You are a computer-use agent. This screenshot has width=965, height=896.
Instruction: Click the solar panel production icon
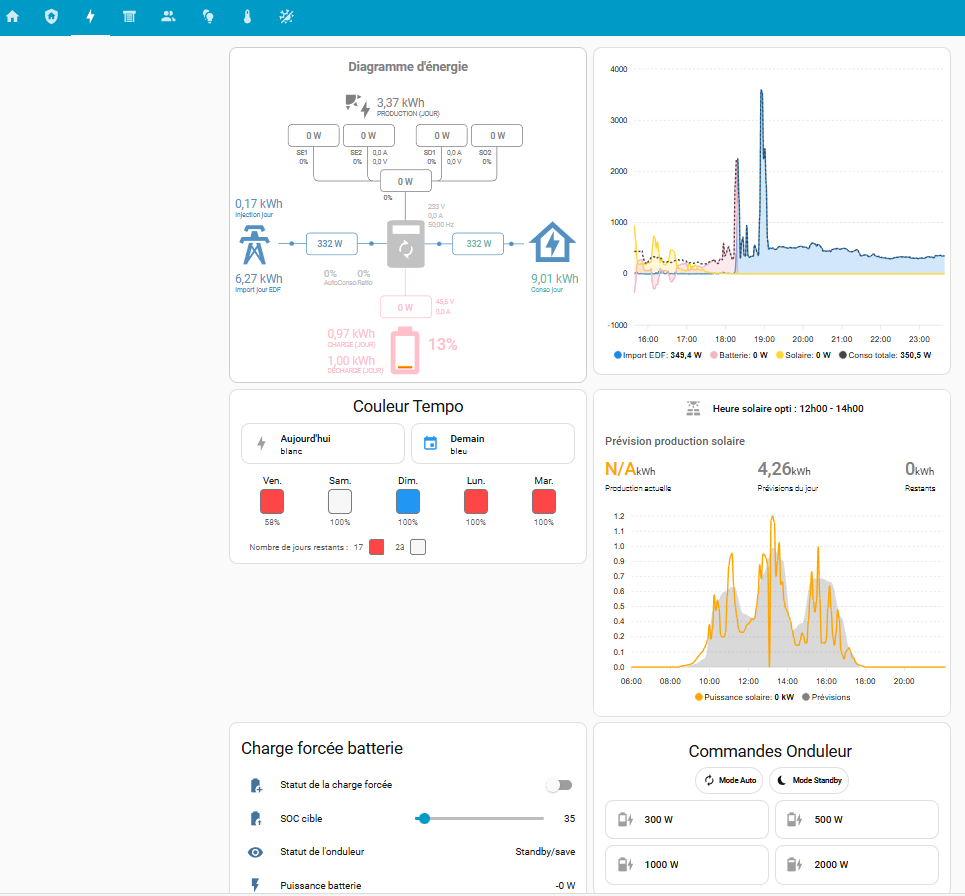(357, 104)
